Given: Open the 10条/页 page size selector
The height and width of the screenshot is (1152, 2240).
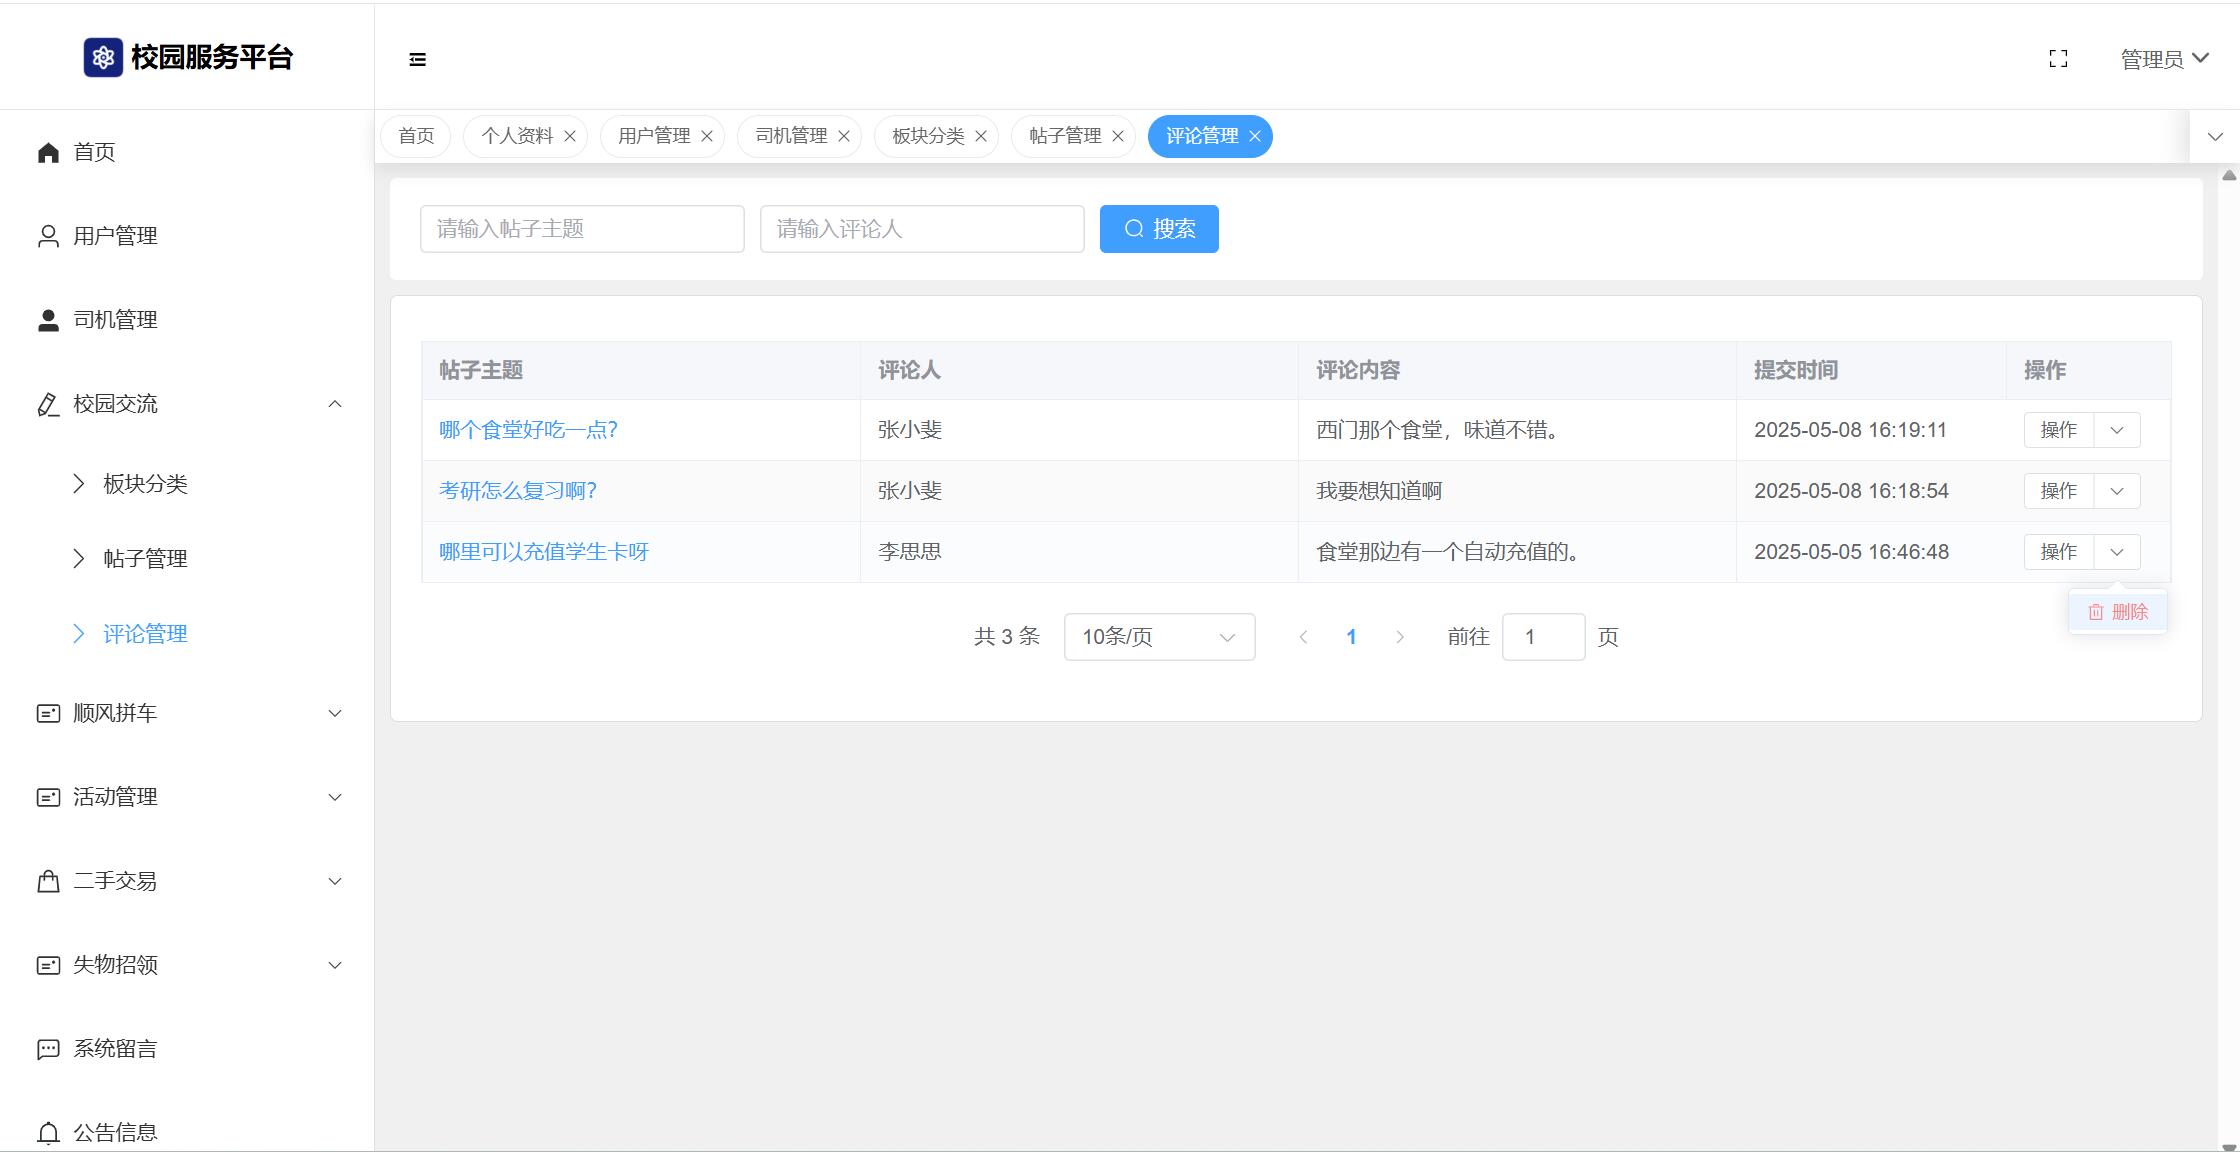Looking at the screenshot, I should pos(1159,637).
